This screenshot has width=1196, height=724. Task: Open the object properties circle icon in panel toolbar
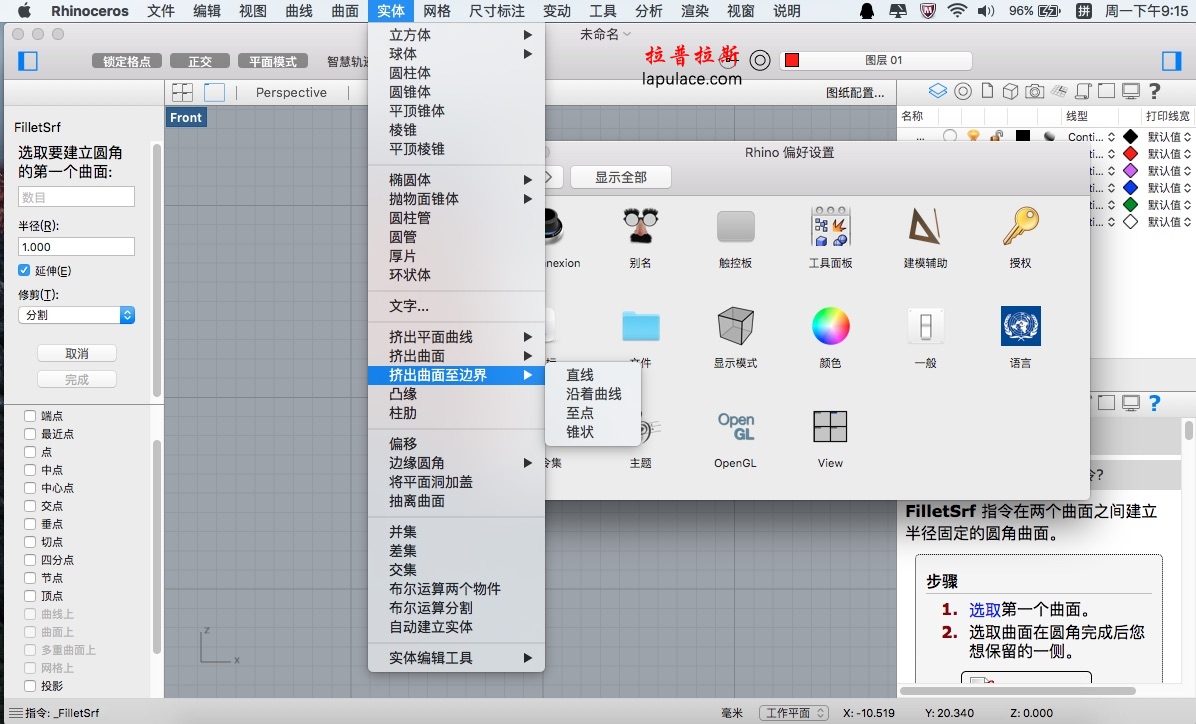coord(963,92)
